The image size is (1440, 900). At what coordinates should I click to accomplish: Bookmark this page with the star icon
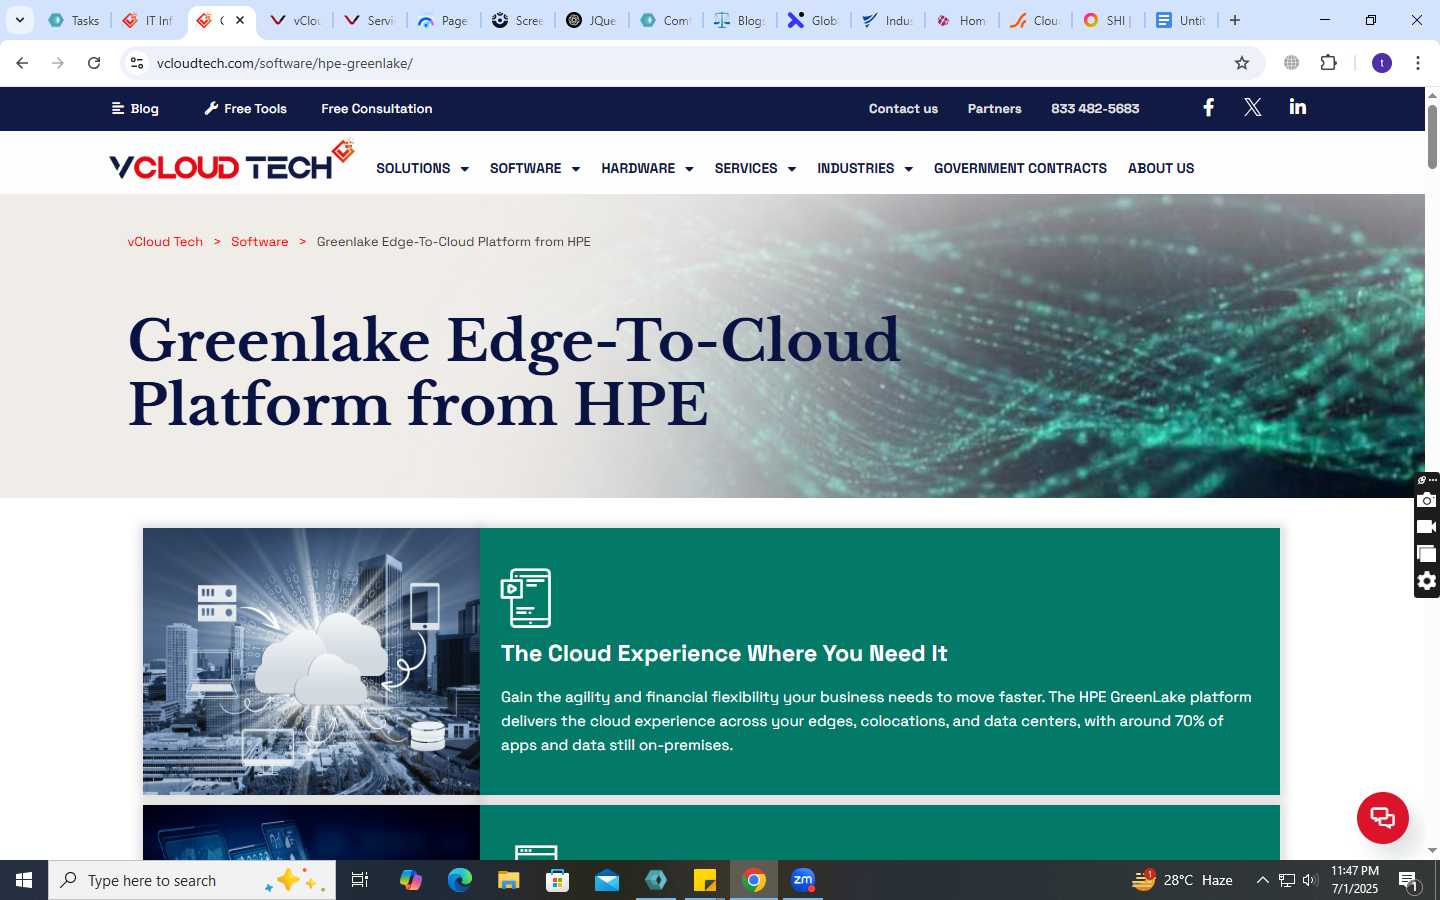(1242, 63)
